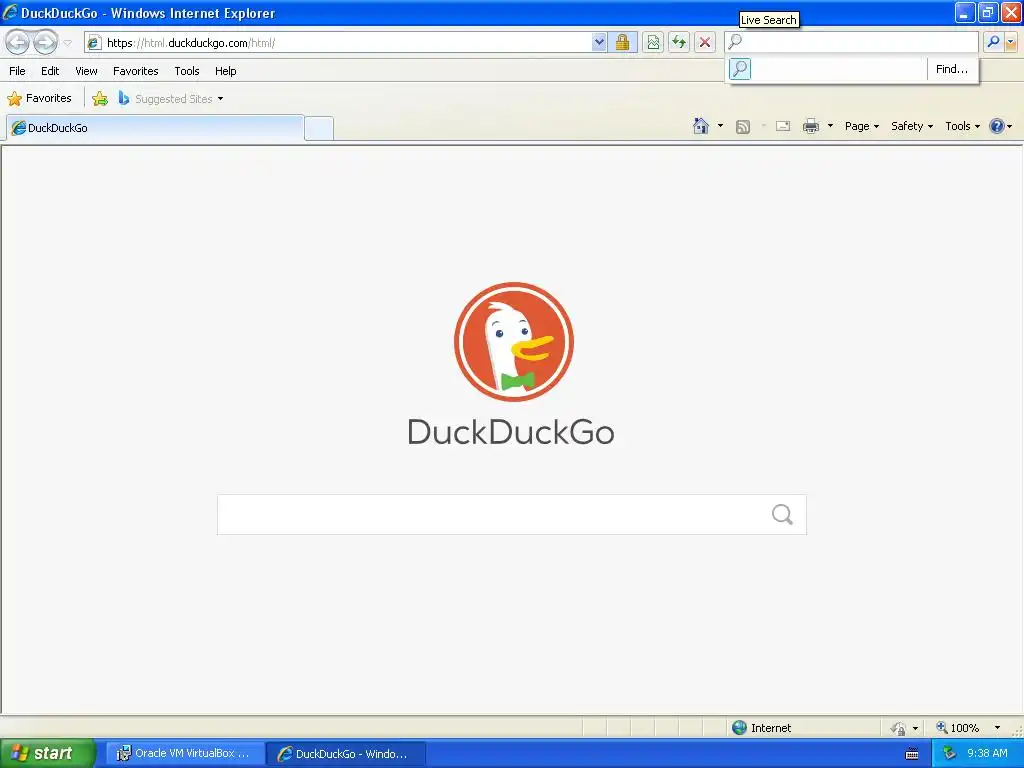Click the security lock icon

[622, 43]
